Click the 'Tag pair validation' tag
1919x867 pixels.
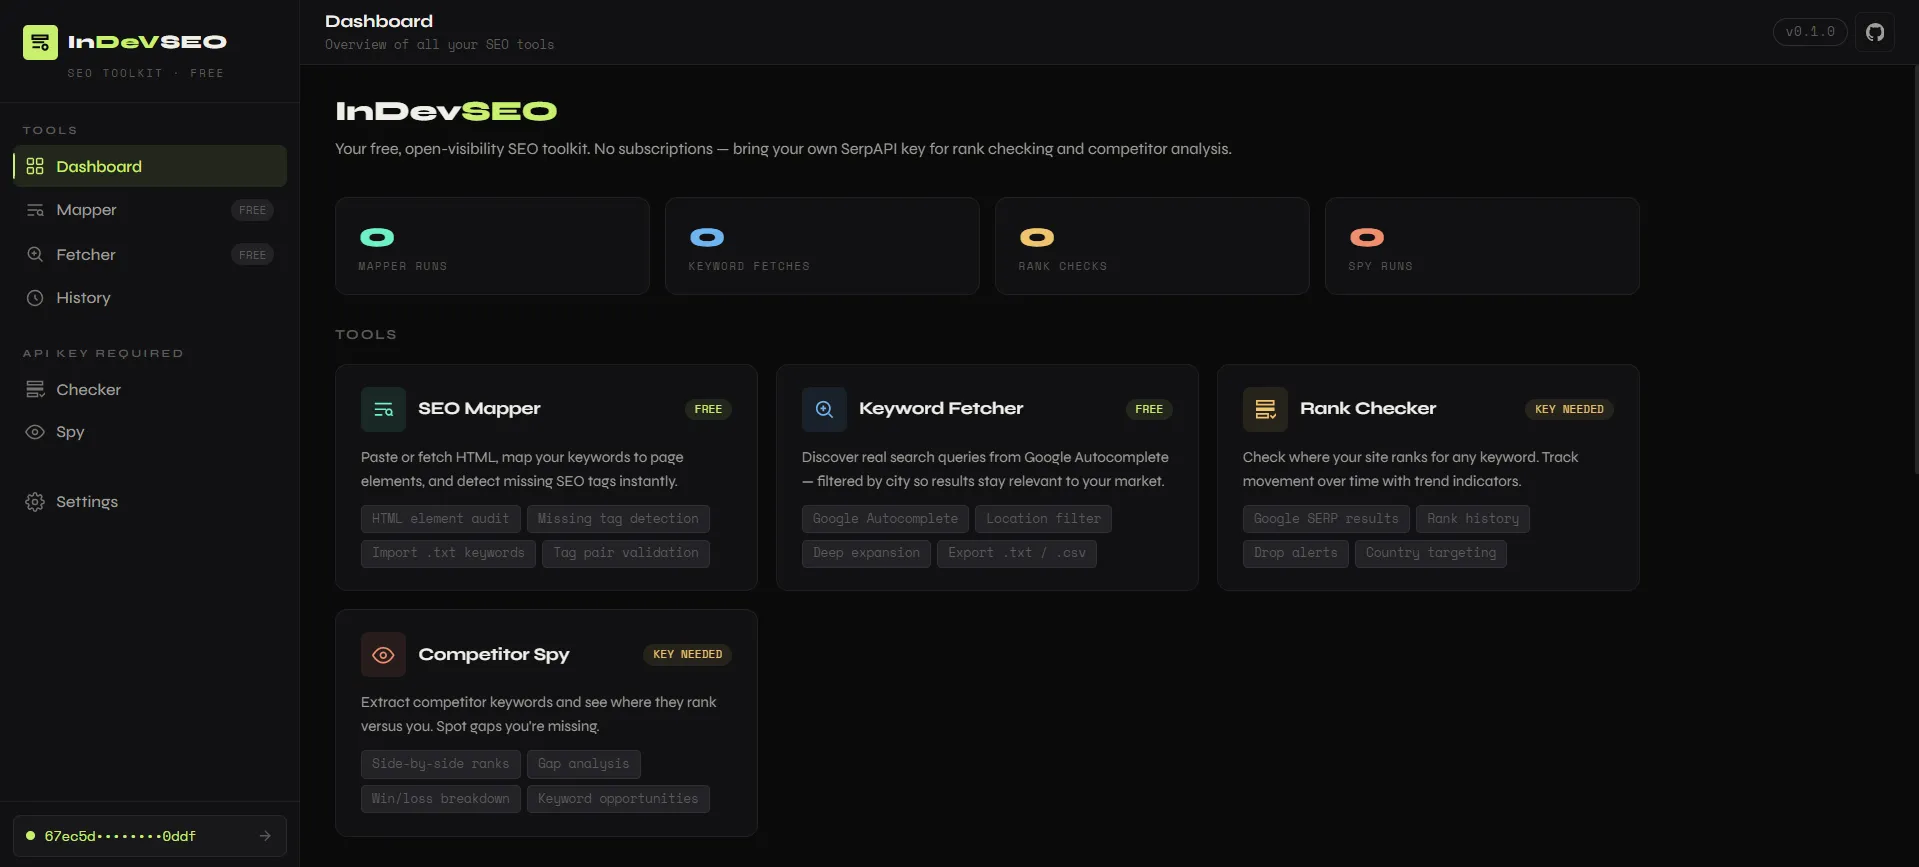pyautogui.click(x=626, y=553)
